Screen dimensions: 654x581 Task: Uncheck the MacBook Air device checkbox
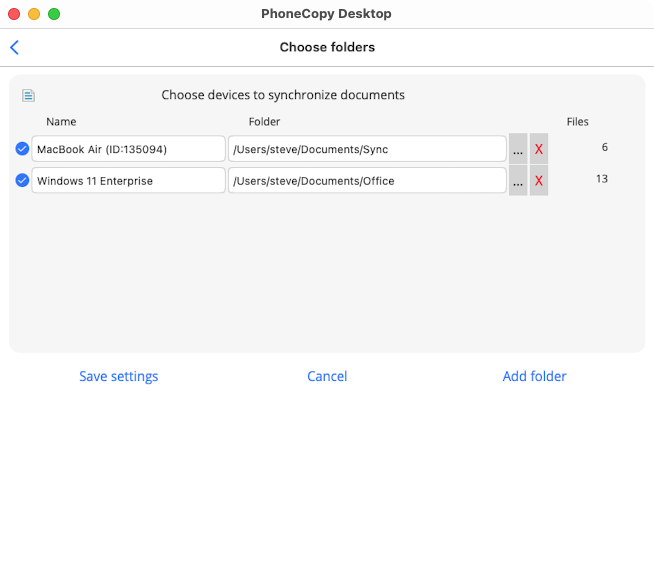[x=22, y=149]
